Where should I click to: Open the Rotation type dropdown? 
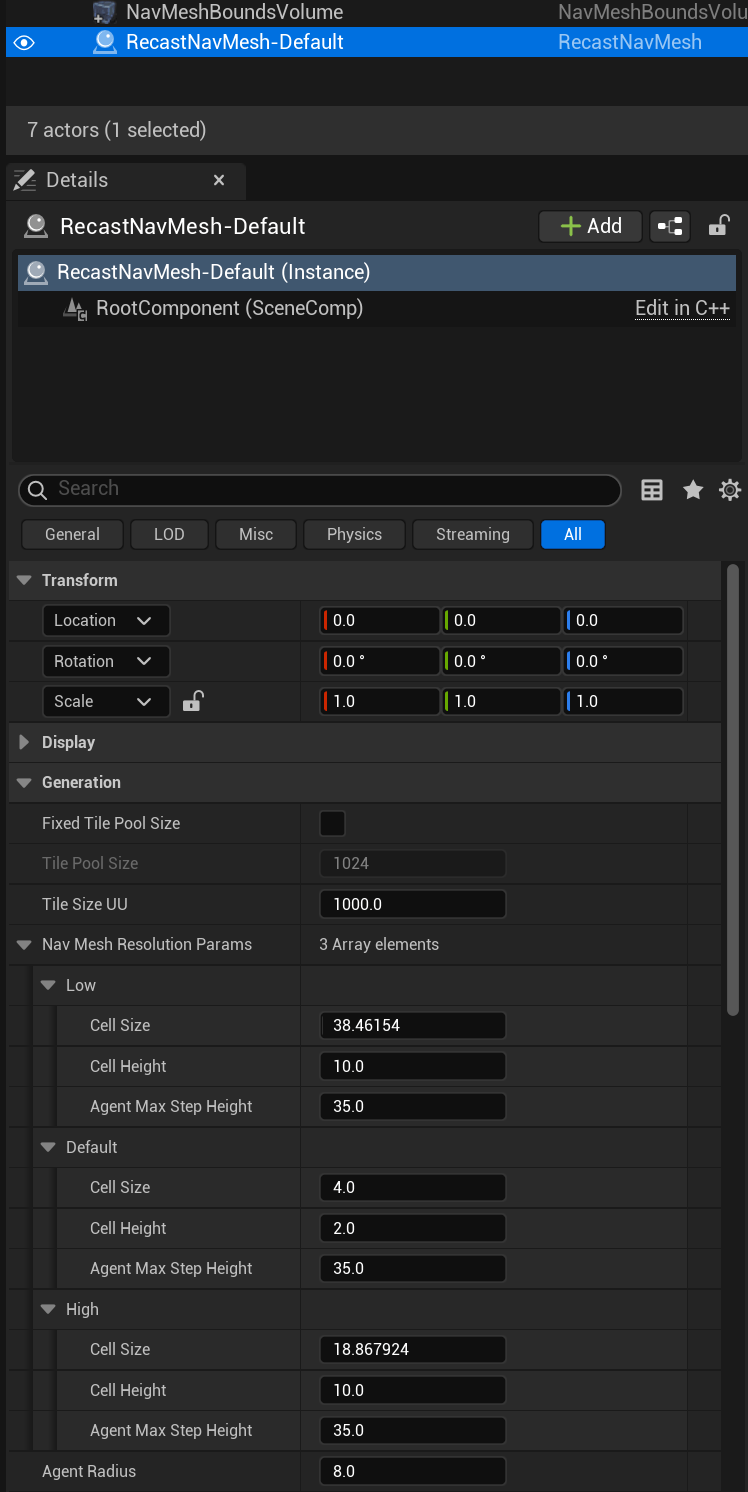[105, 662]
